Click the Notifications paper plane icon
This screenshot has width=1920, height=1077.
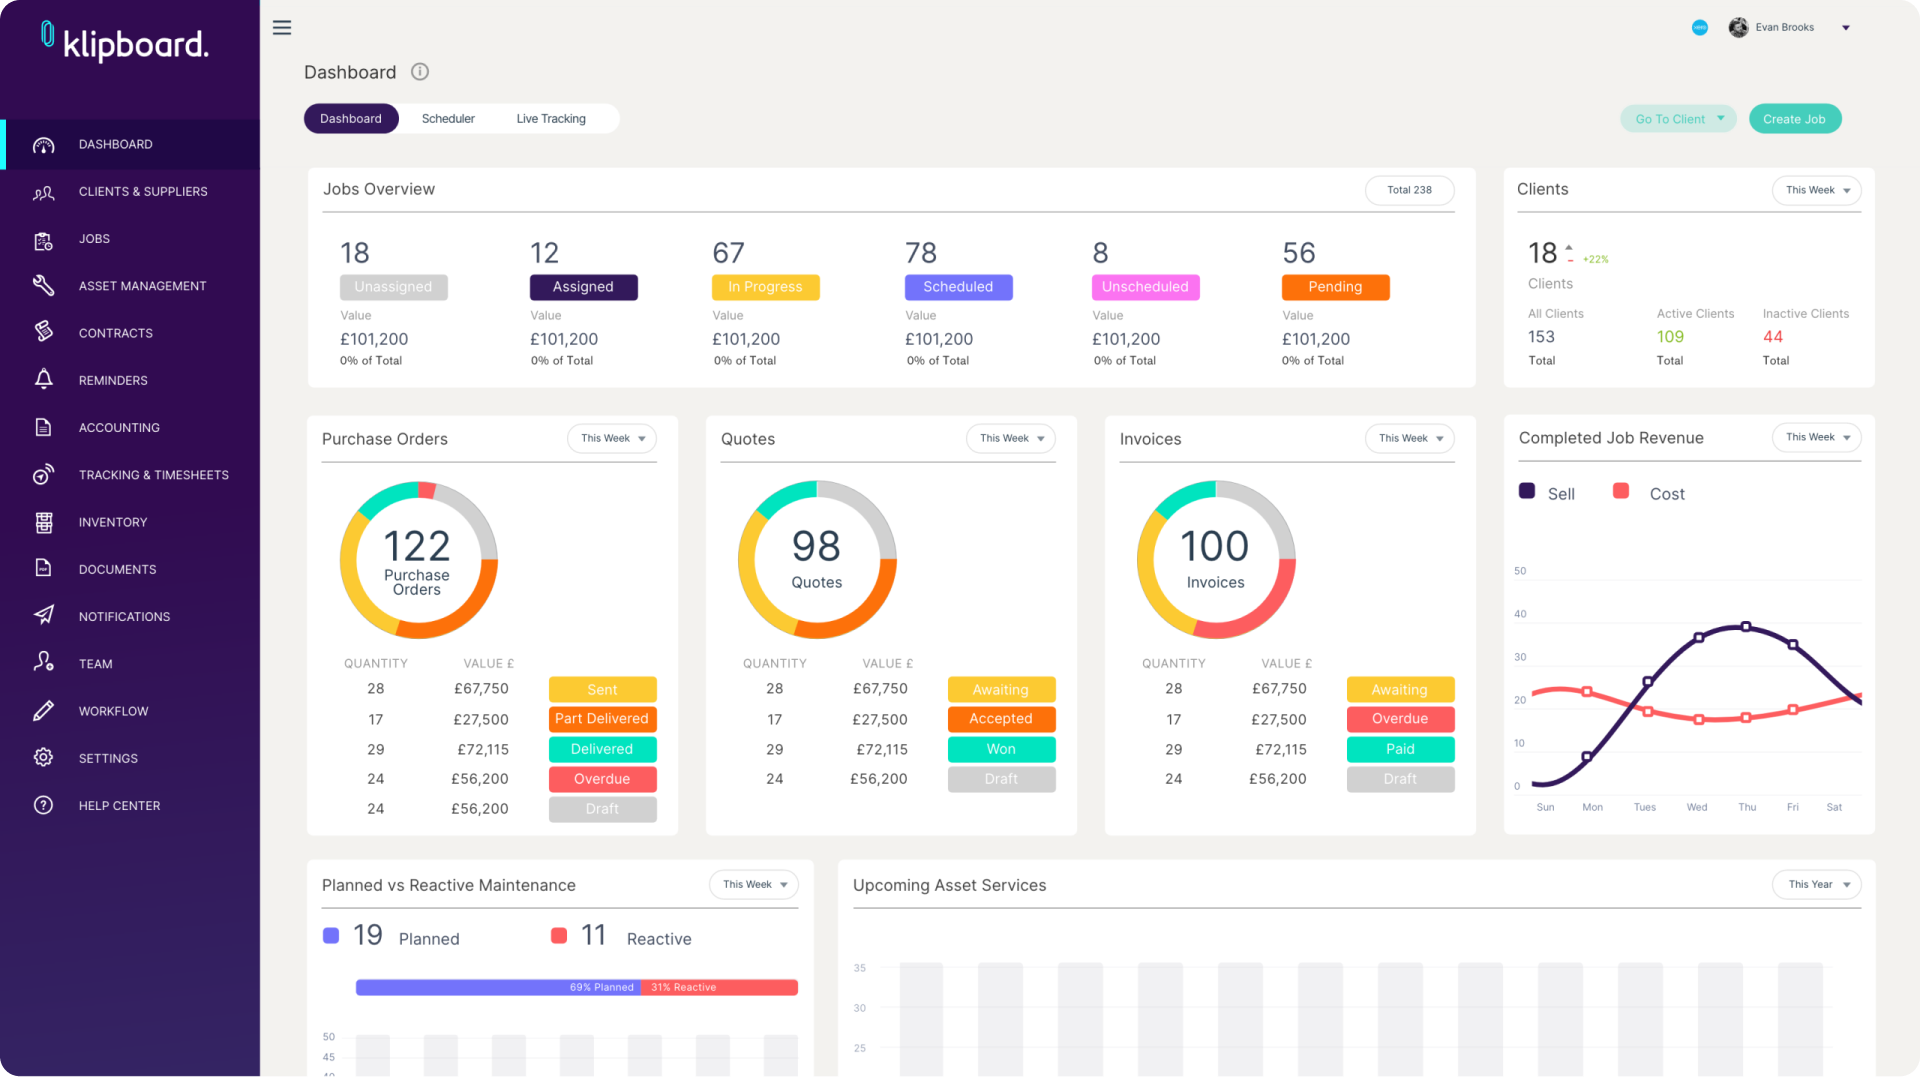(x=43, y=616)
